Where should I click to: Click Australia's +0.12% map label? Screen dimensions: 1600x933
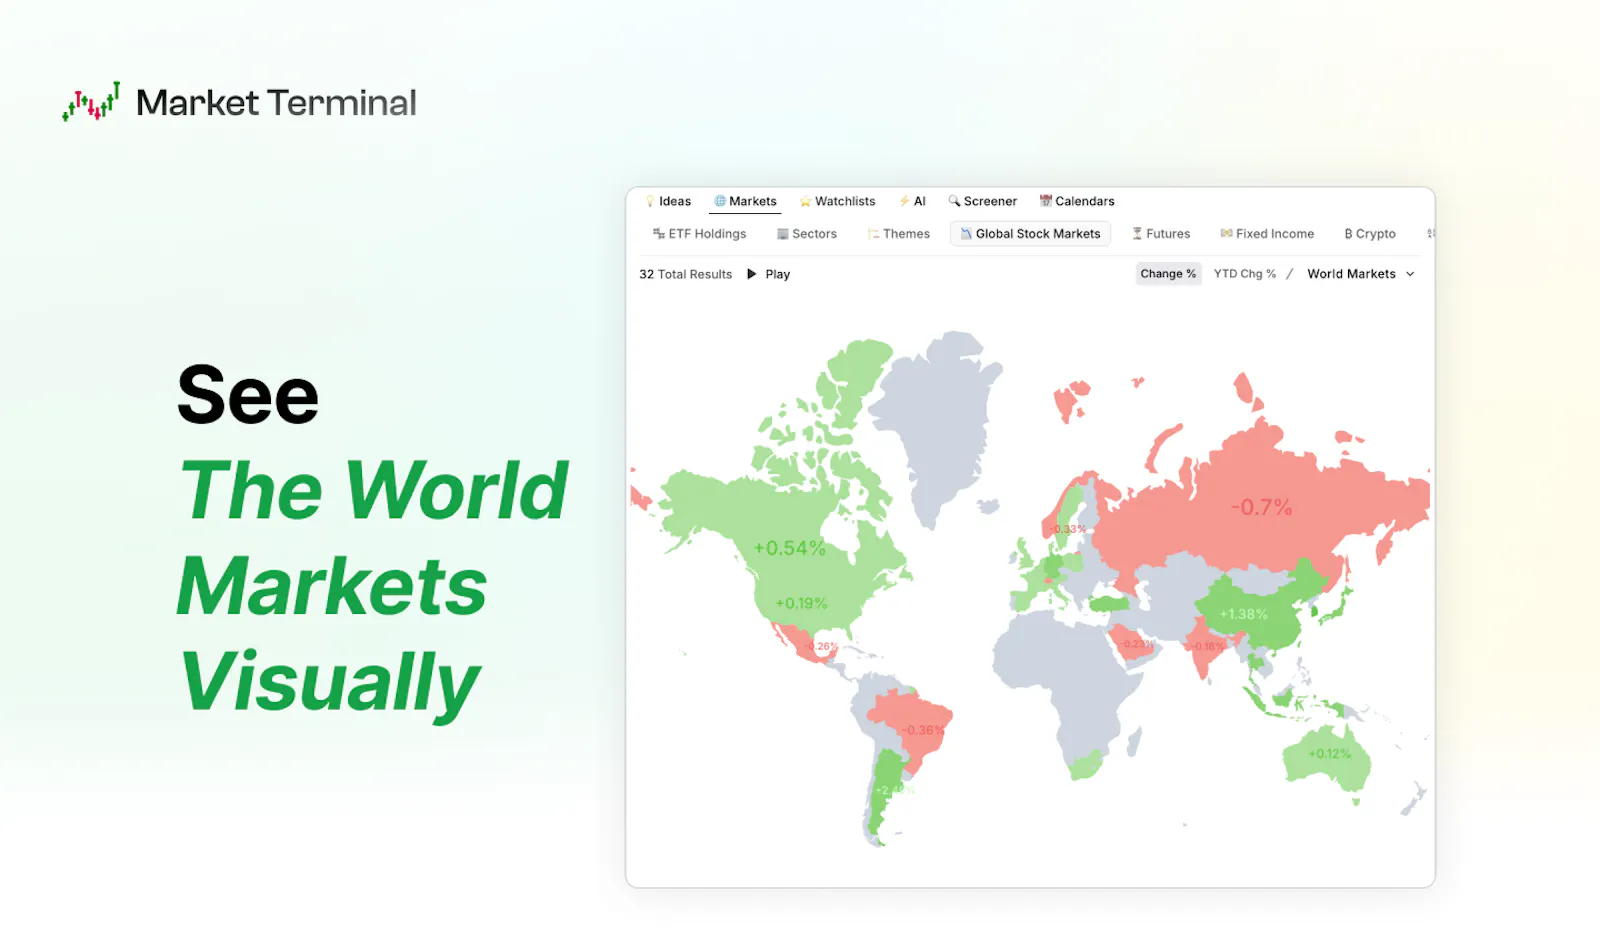[1329, 754]
